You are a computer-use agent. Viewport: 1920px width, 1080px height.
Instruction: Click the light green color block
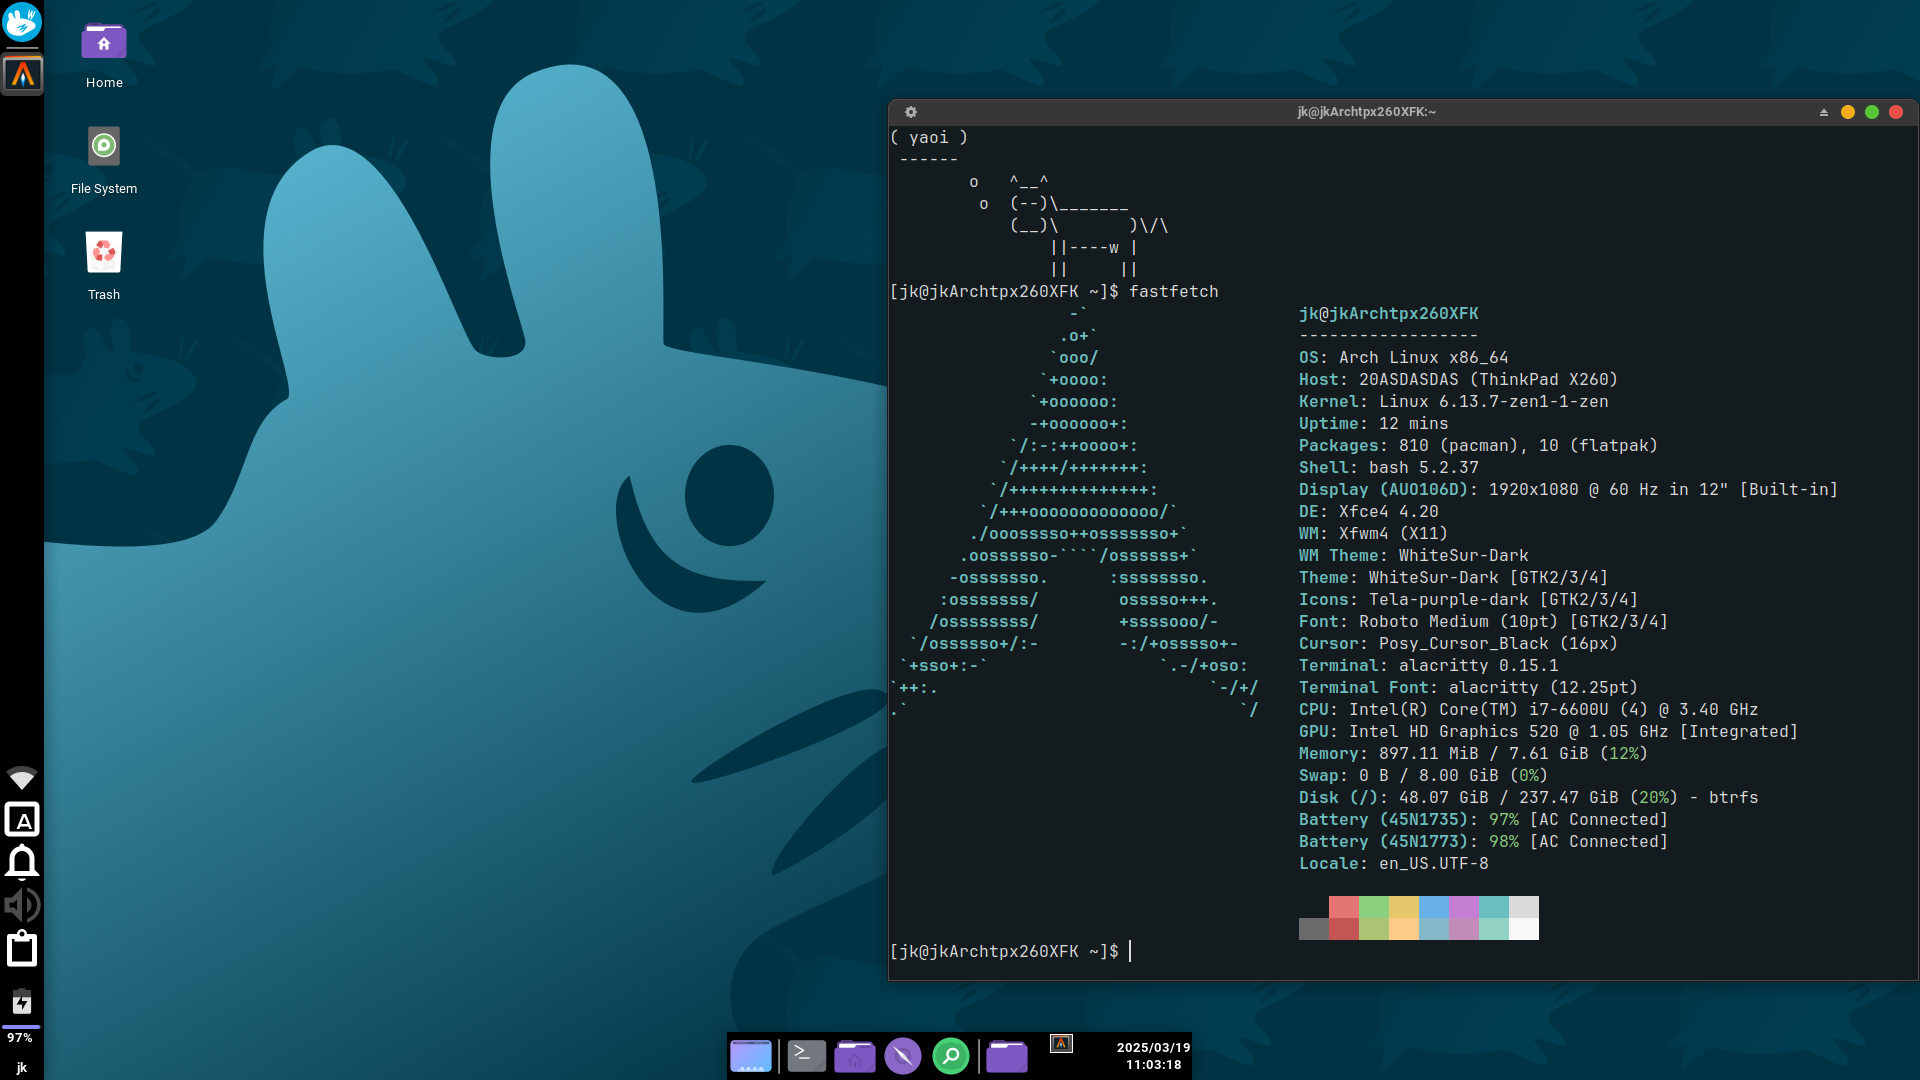point(1374,907)
